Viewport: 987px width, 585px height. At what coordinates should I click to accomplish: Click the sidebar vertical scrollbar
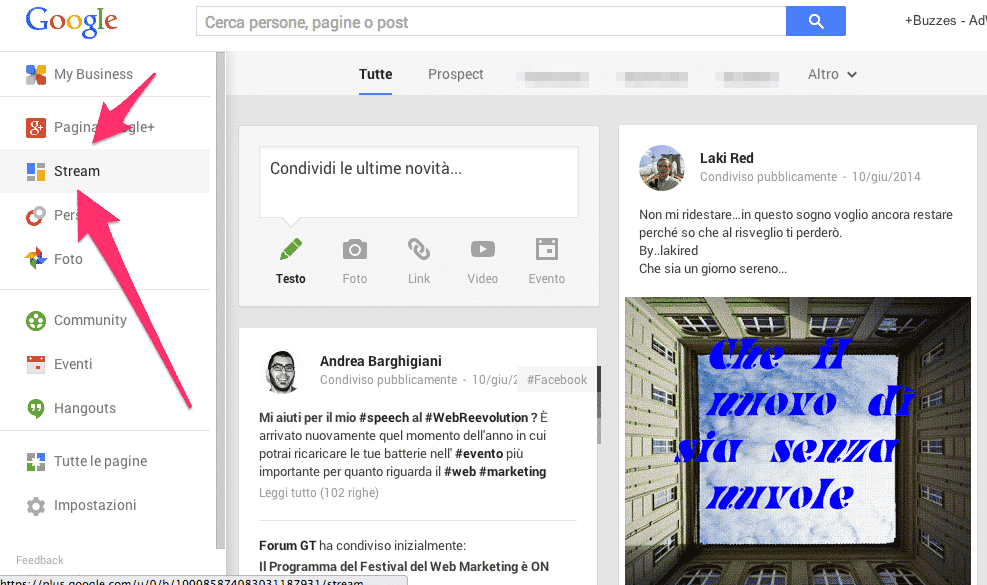point(220,300)
